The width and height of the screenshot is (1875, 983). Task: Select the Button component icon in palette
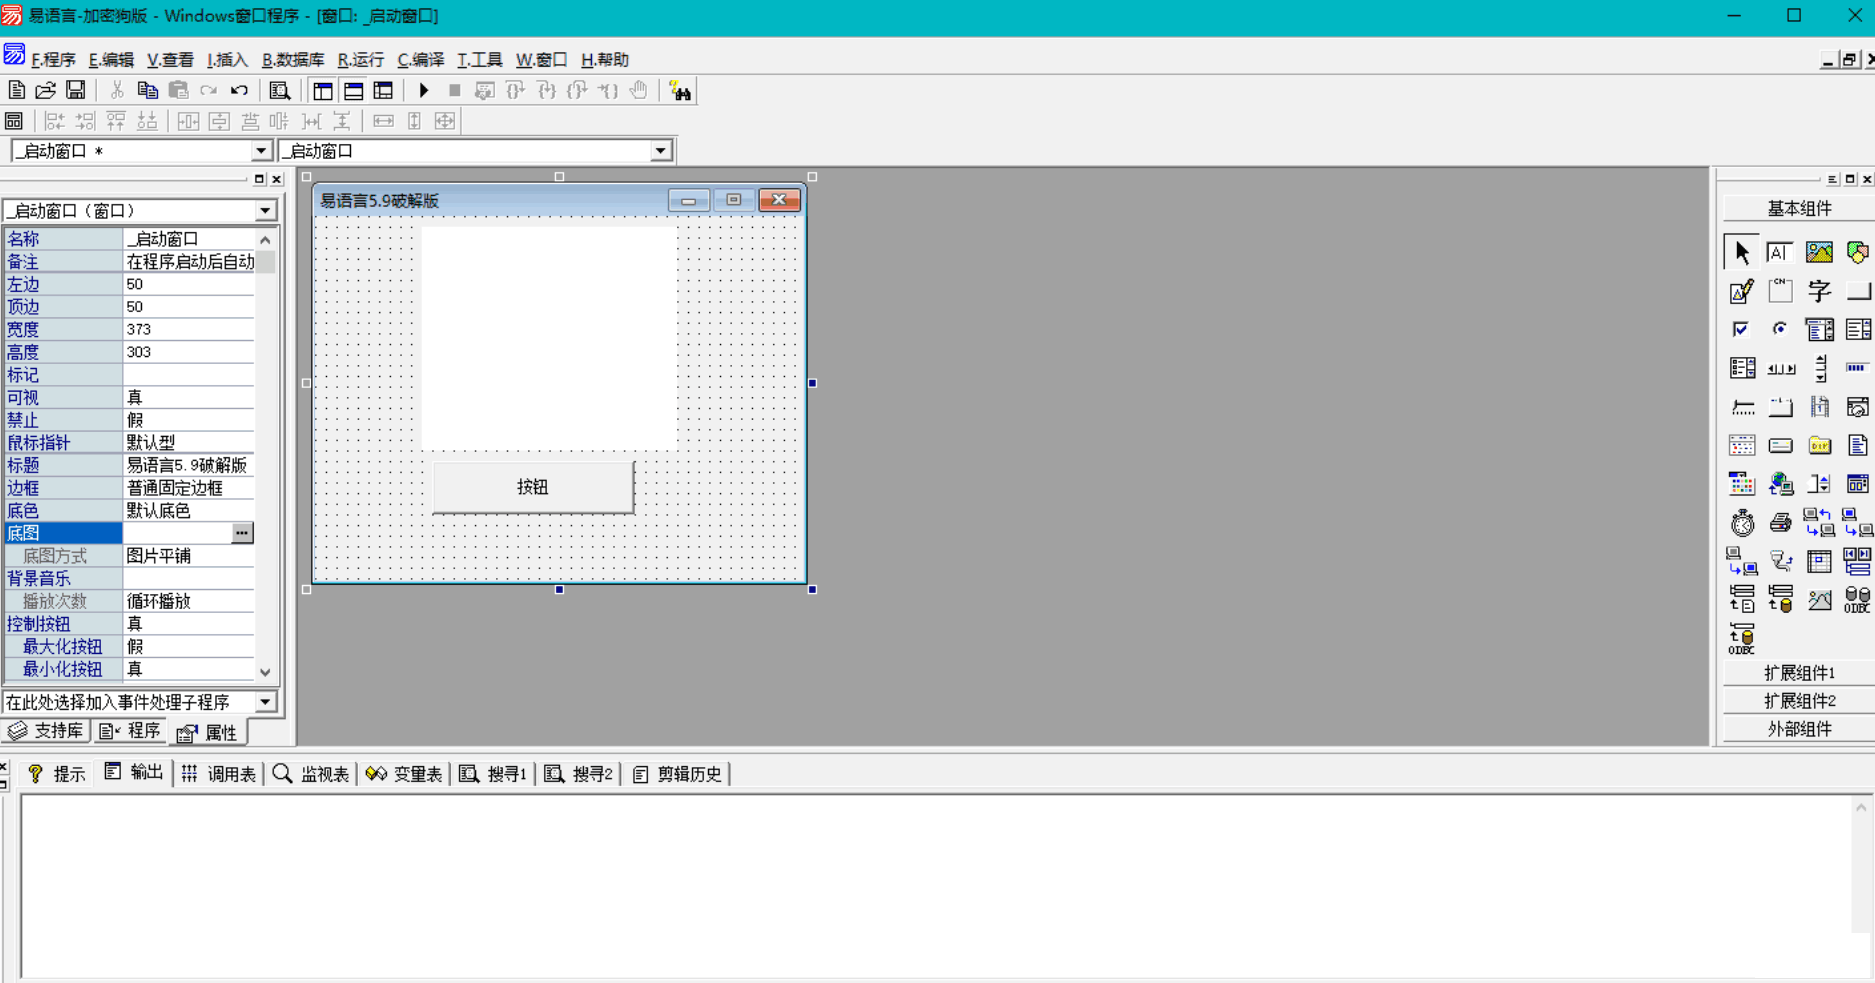(x=1858, y=291)
